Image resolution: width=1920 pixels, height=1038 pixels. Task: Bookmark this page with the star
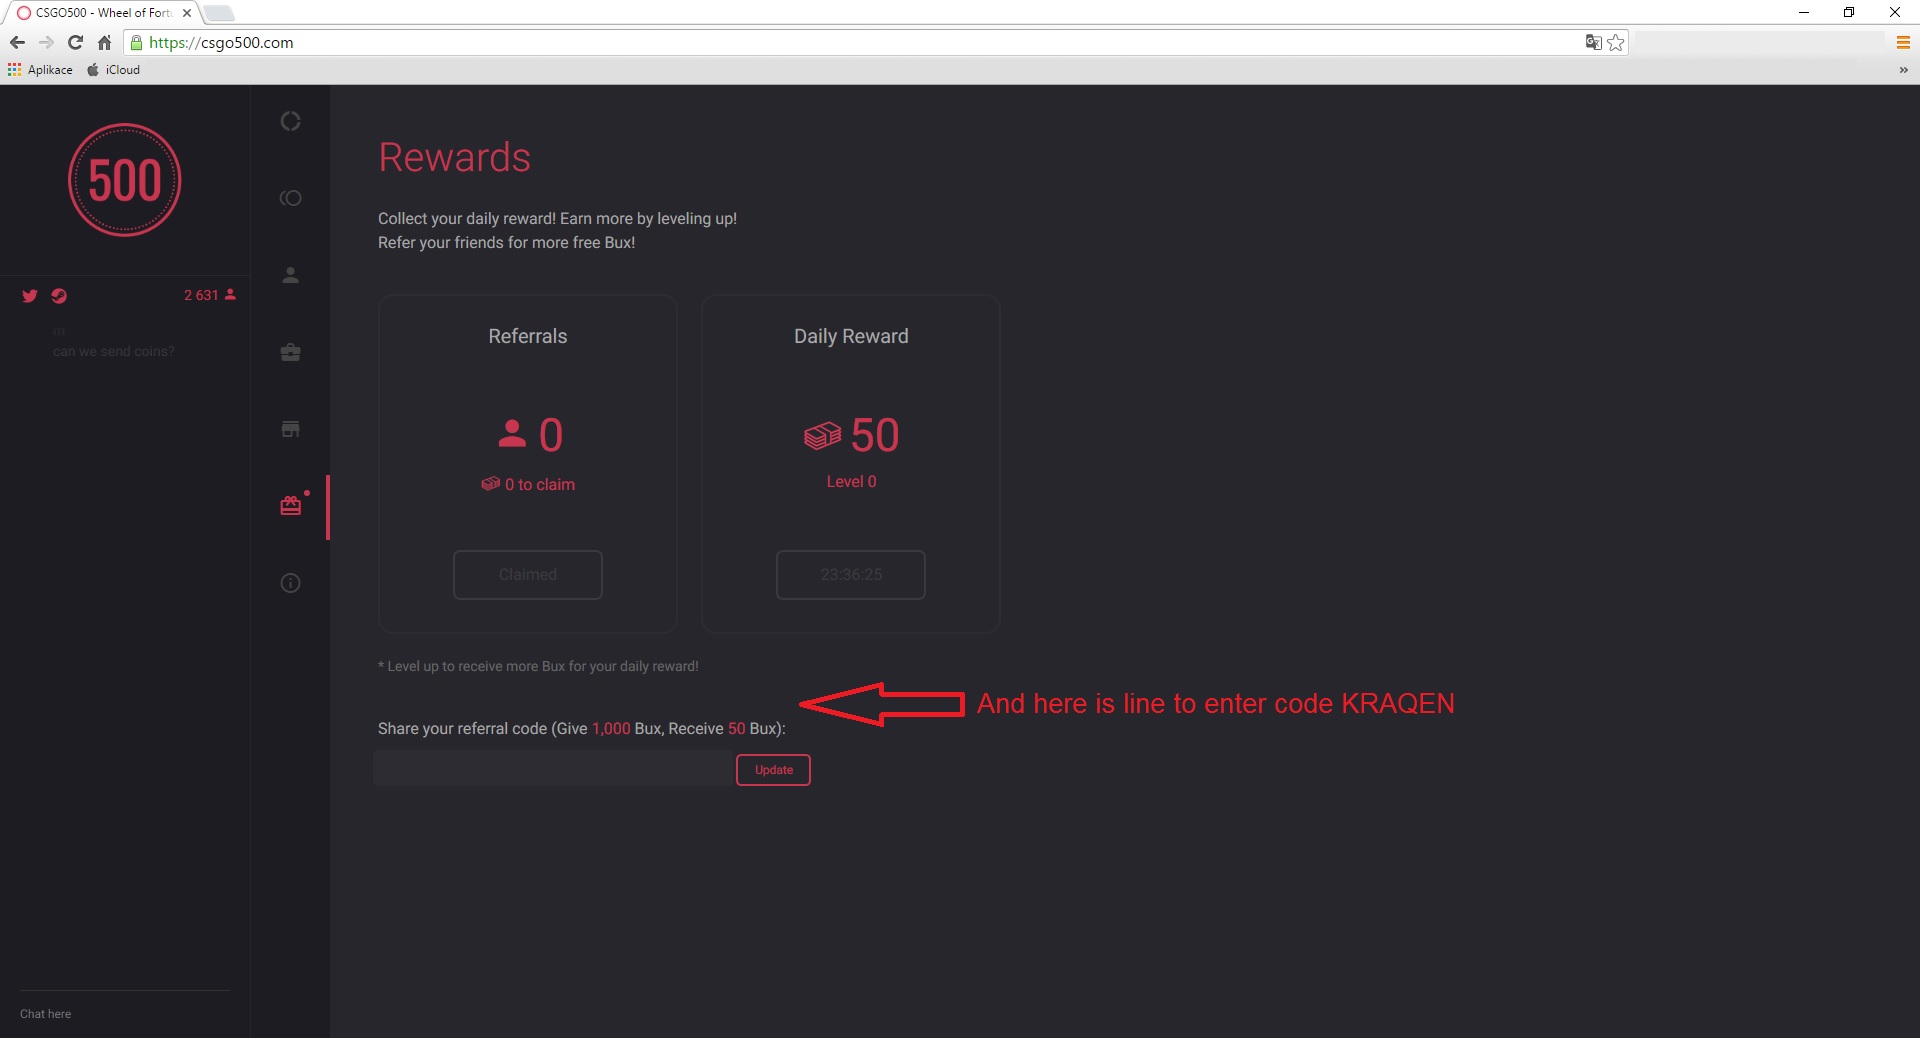(1615, 42)
